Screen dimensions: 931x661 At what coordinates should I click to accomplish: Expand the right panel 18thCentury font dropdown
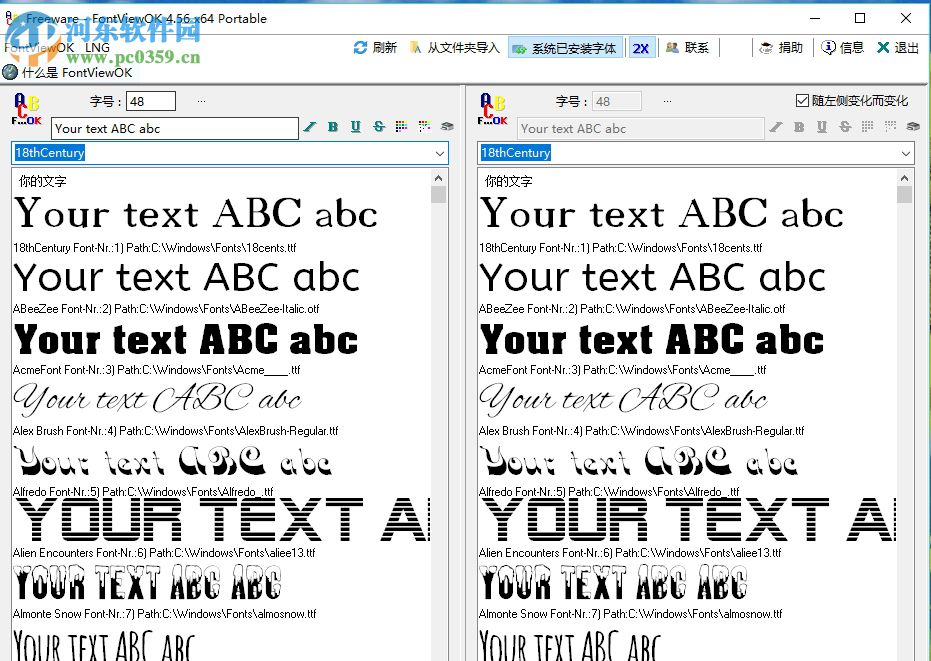905,153
